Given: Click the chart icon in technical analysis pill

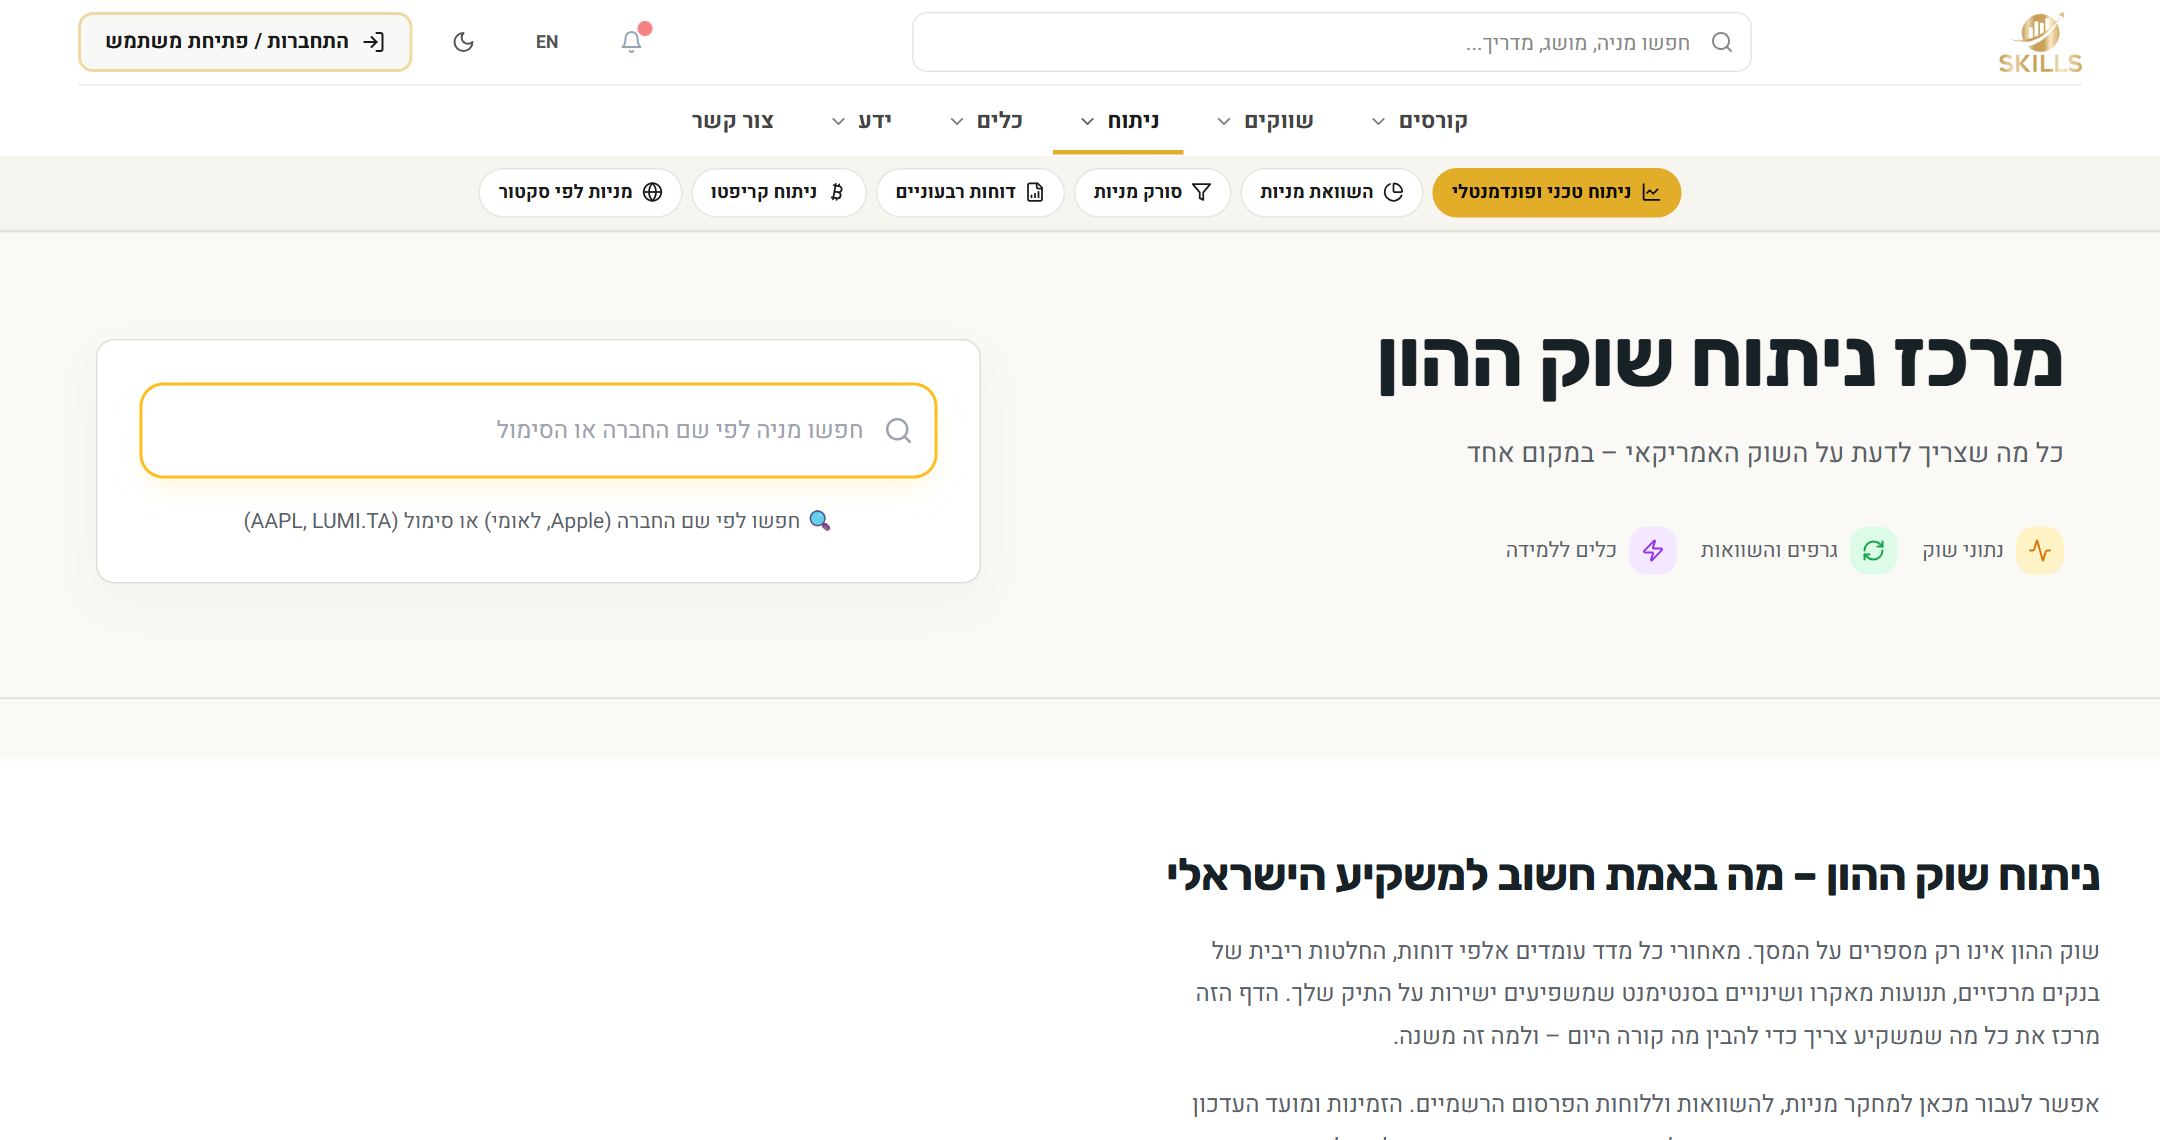Looking at the screenshot, I should [x=1651, y=192].
